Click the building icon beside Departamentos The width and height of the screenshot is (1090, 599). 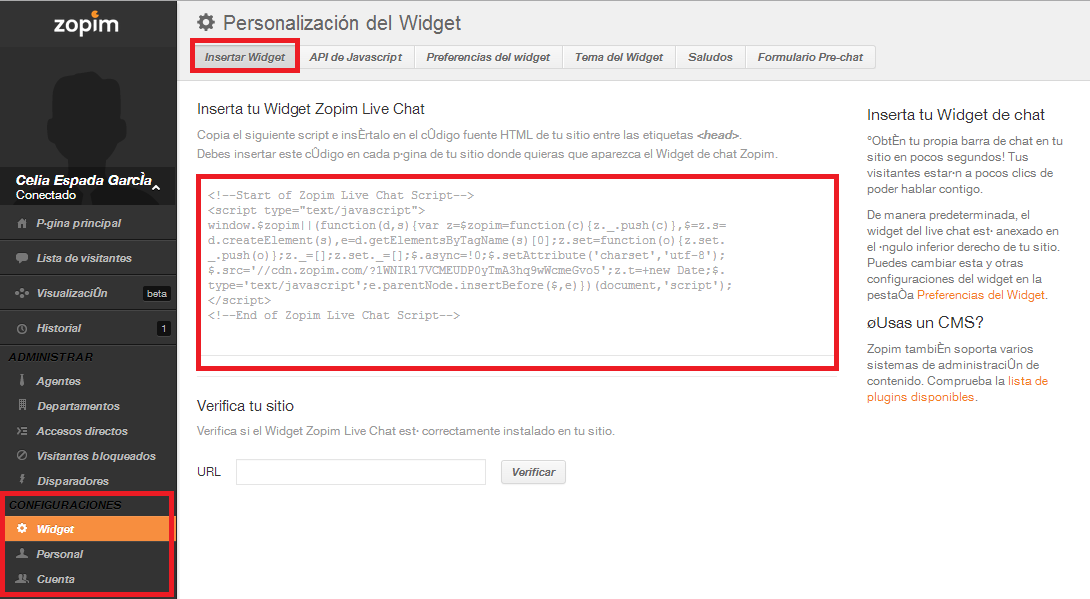[x=22, y=405]
